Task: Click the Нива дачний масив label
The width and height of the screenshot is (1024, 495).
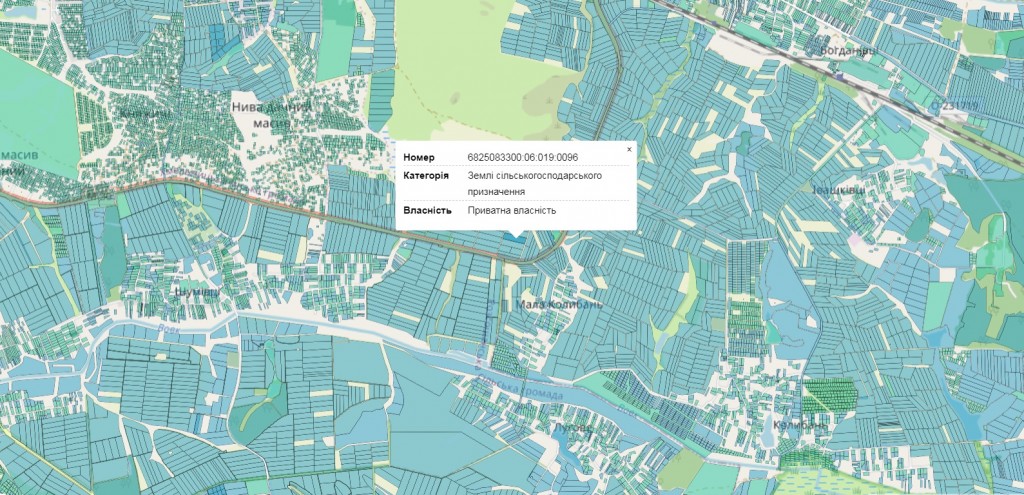Action: 272,113
